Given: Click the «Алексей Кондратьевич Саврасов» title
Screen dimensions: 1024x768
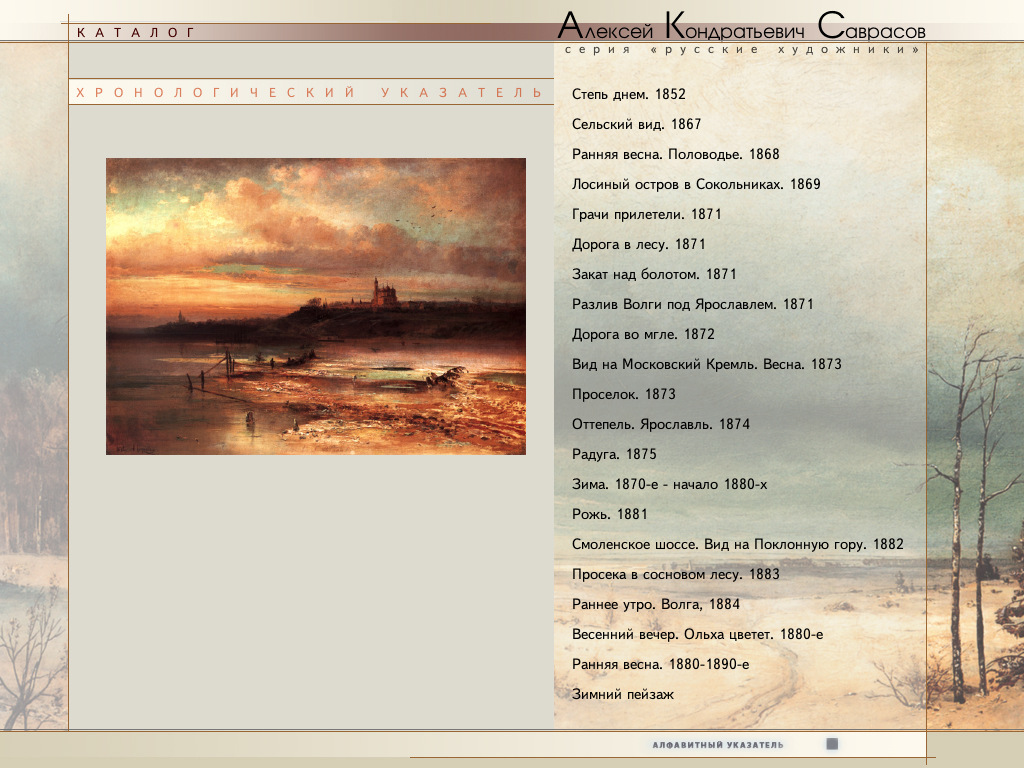Looking at the screenshot, I should 741,26.
